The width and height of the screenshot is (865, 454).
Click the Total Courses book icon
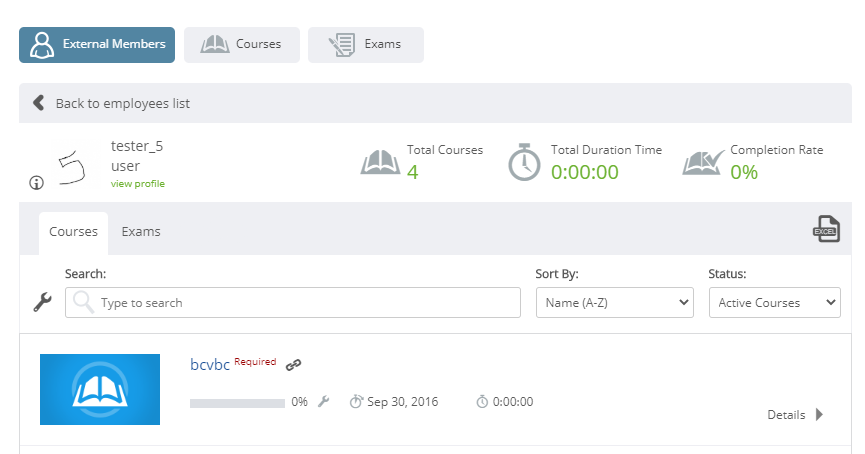[380, 162]
